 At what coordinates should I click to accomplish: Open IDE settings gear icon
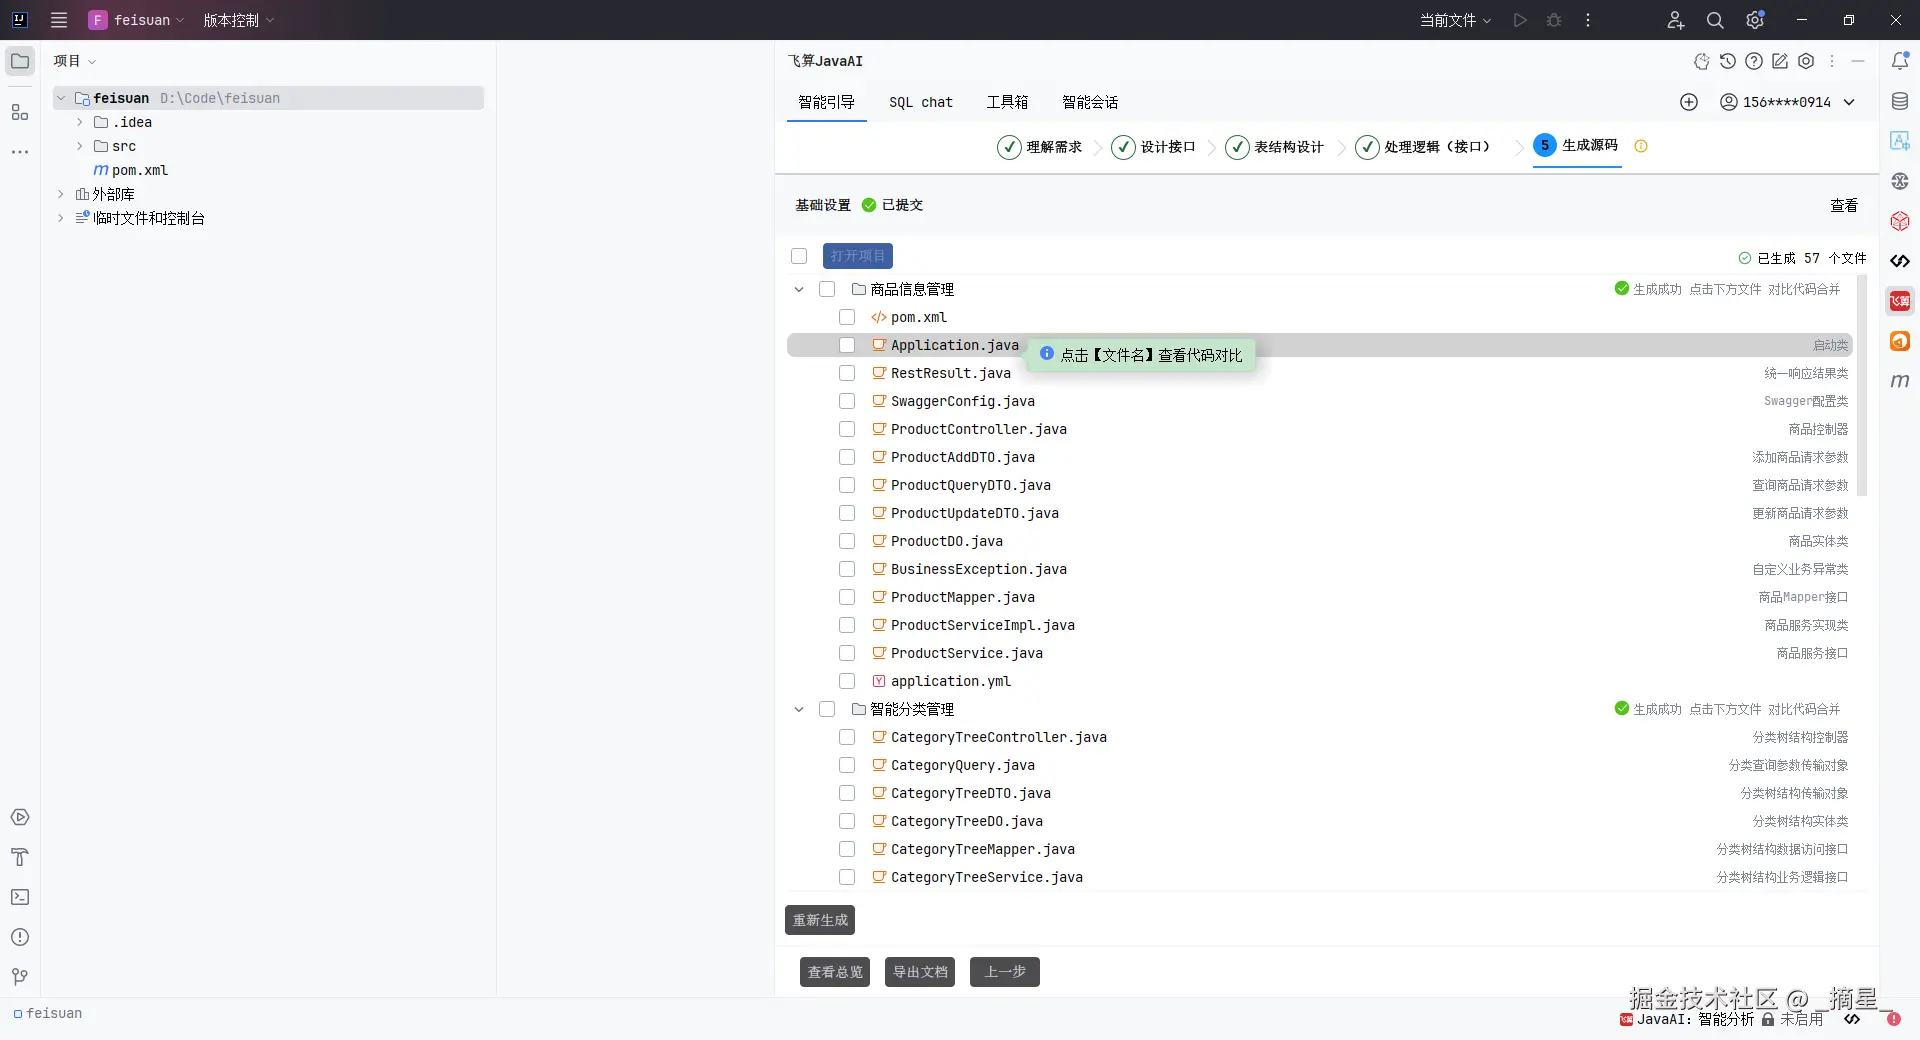tap(1755, 20)
